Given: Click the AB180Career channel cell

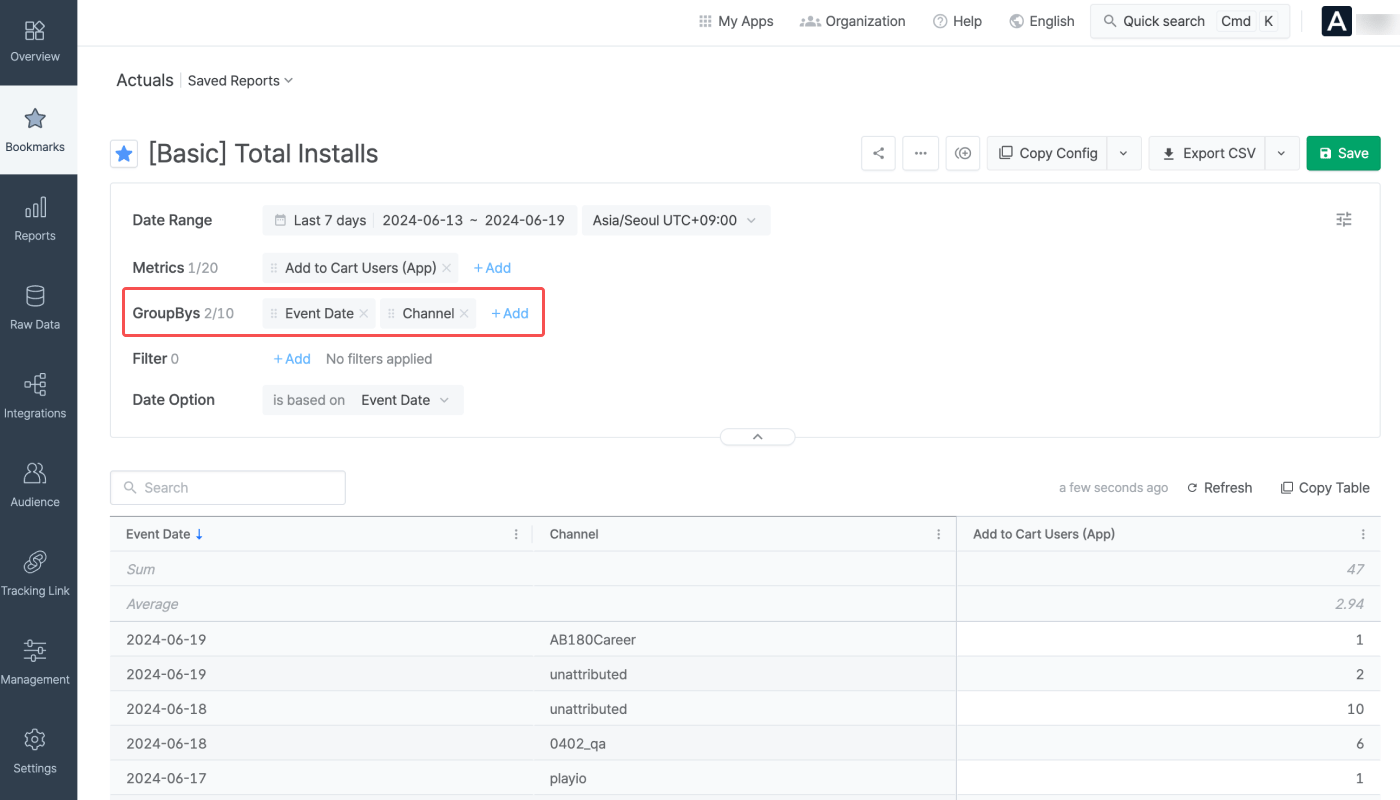Looking at the screenshot, I should tap(592, 639).
